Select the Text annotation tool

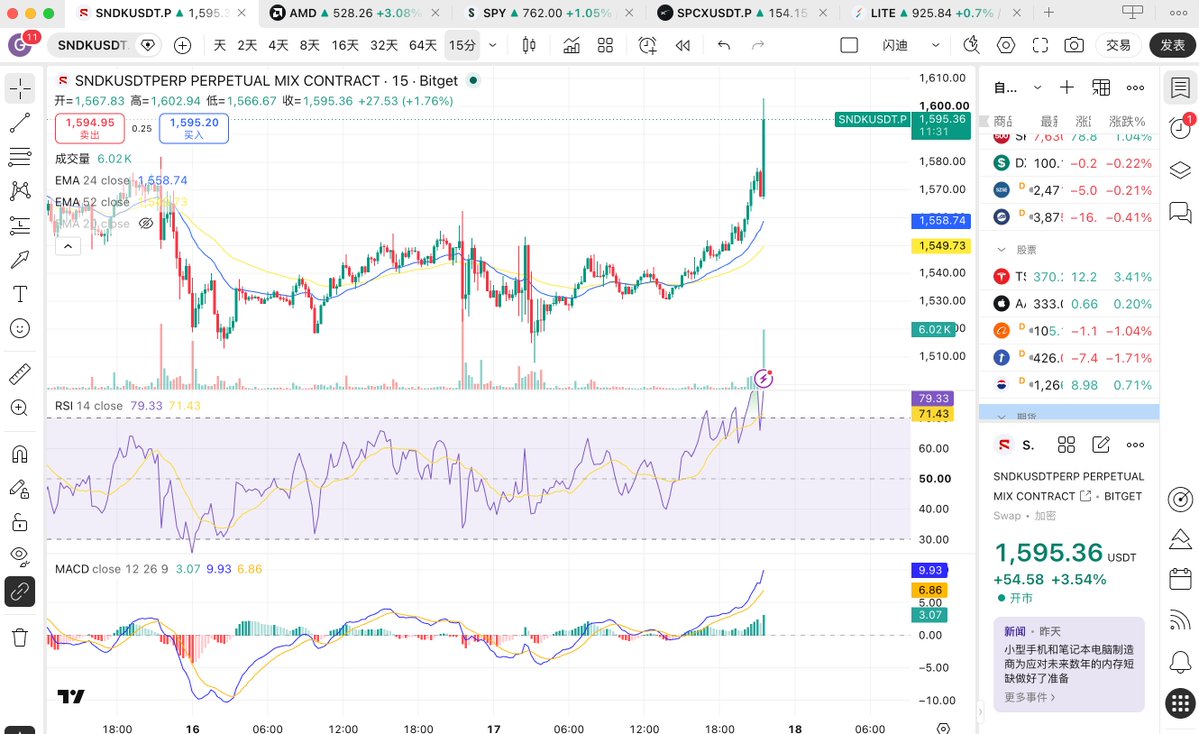[20, 294]
